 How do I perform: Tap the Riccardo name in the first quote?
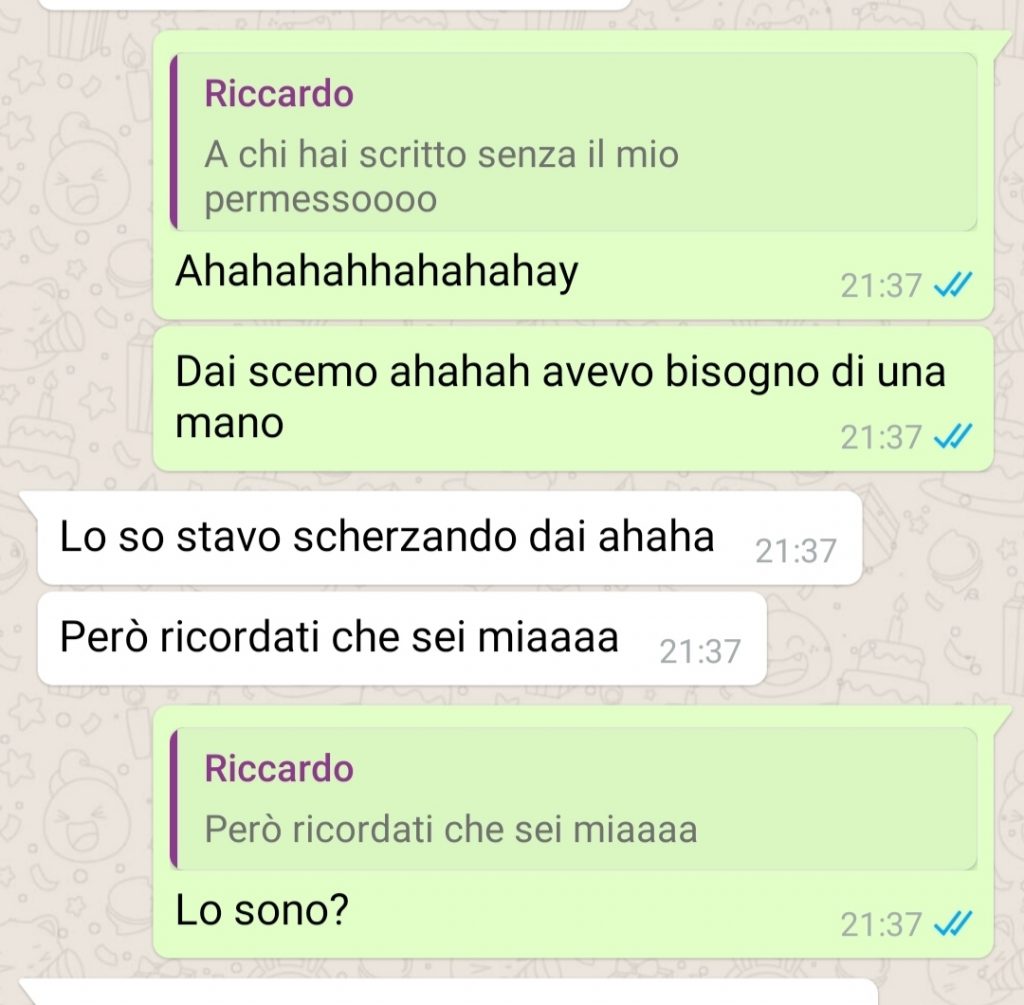tap(279, 93)
